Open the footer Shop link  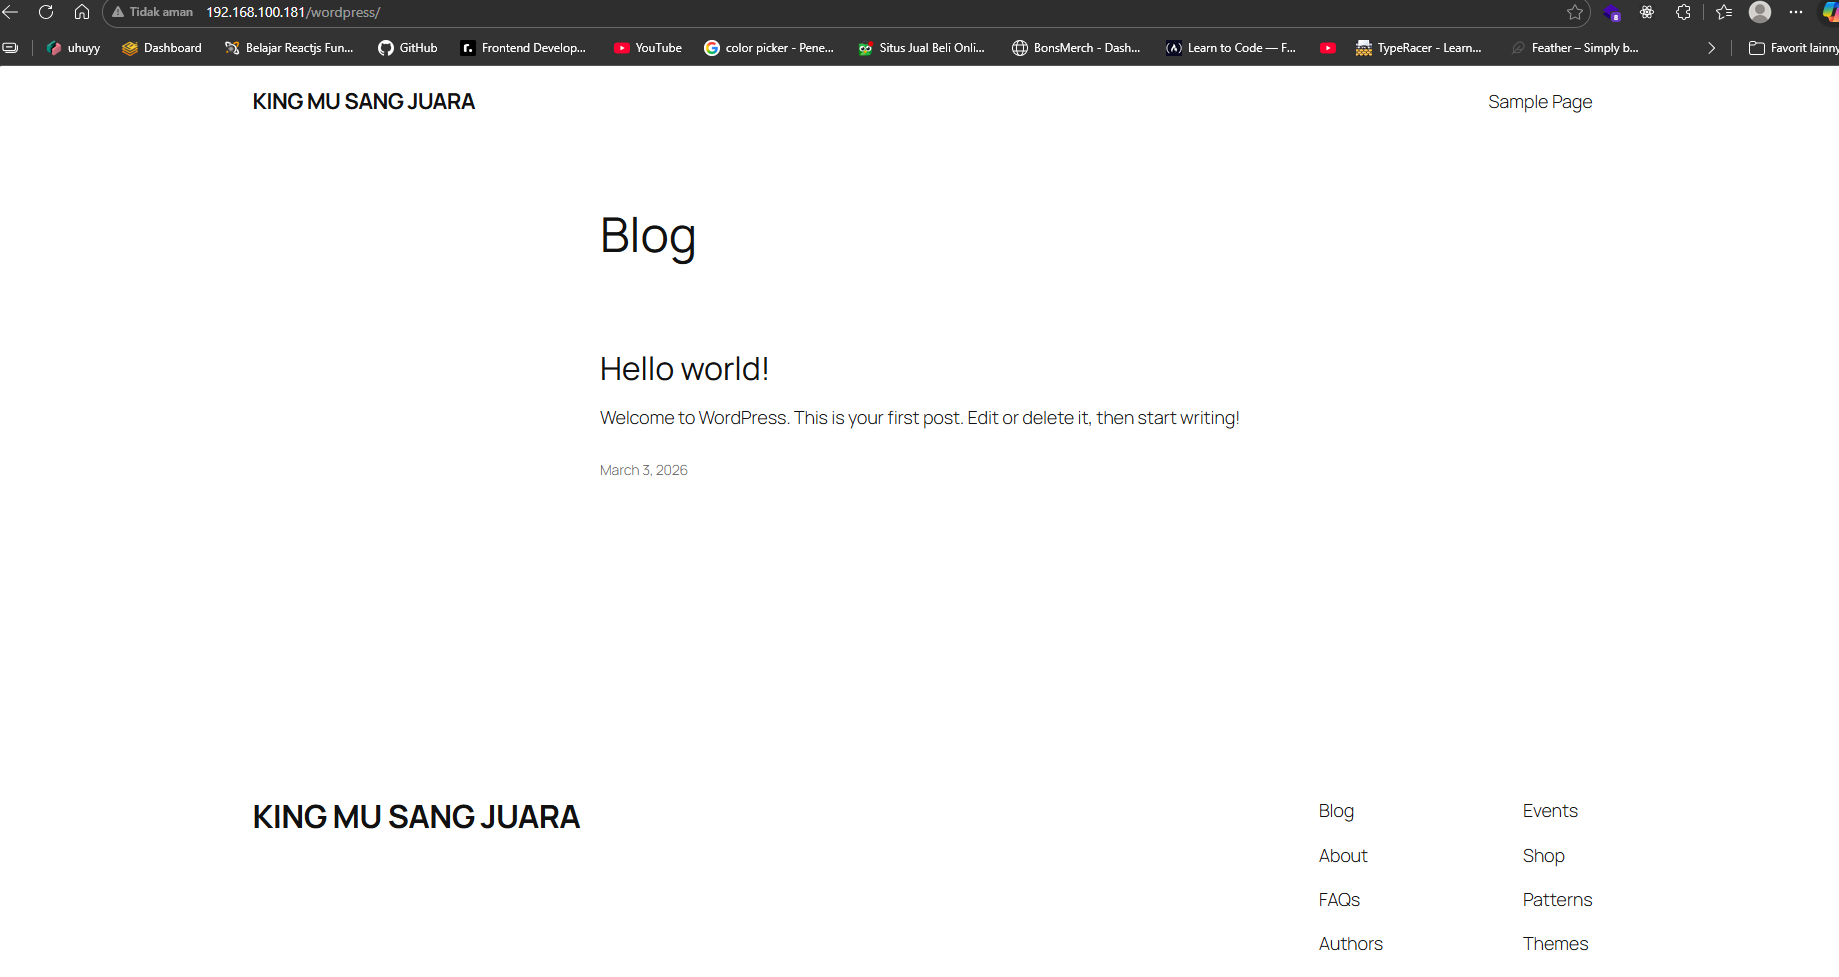point(1544,856)
